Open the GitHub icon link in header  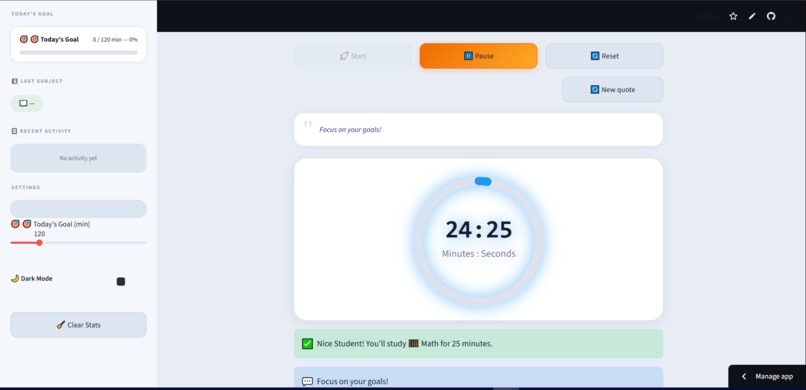tap(771, 16)
